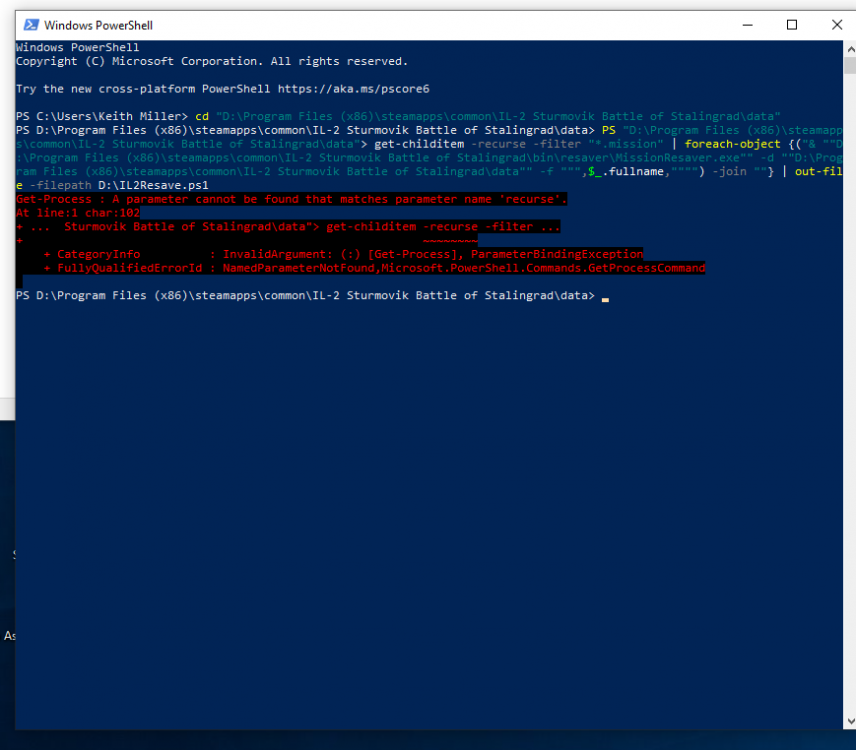Click the maximize button
856x750 pixels.
coord(792,24)
